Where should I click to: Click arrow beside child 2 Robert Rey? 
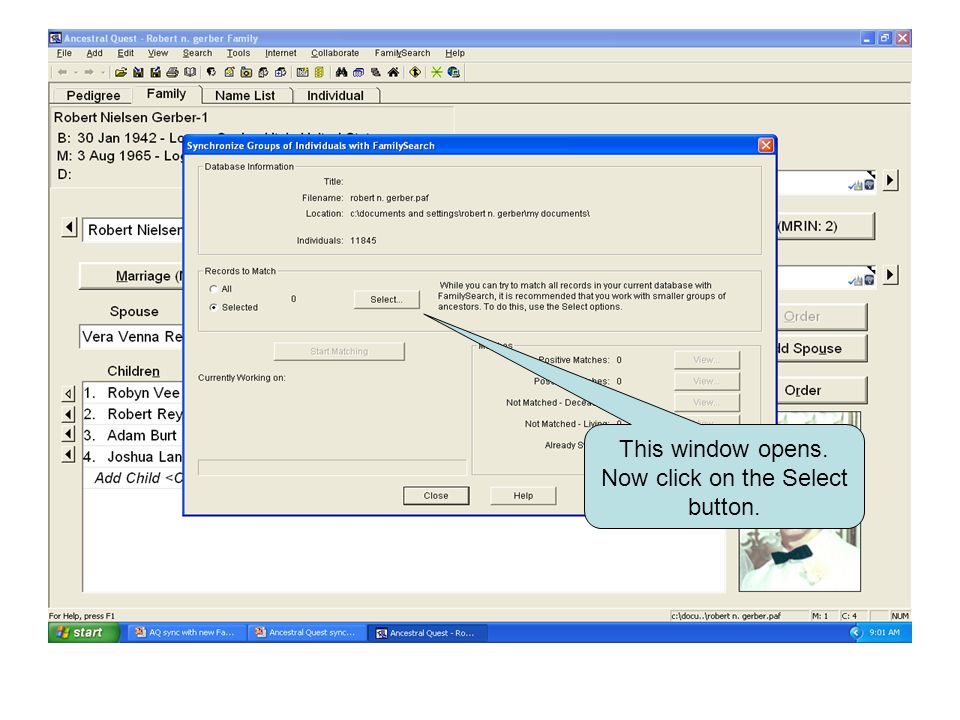click(x=69, y=414)
